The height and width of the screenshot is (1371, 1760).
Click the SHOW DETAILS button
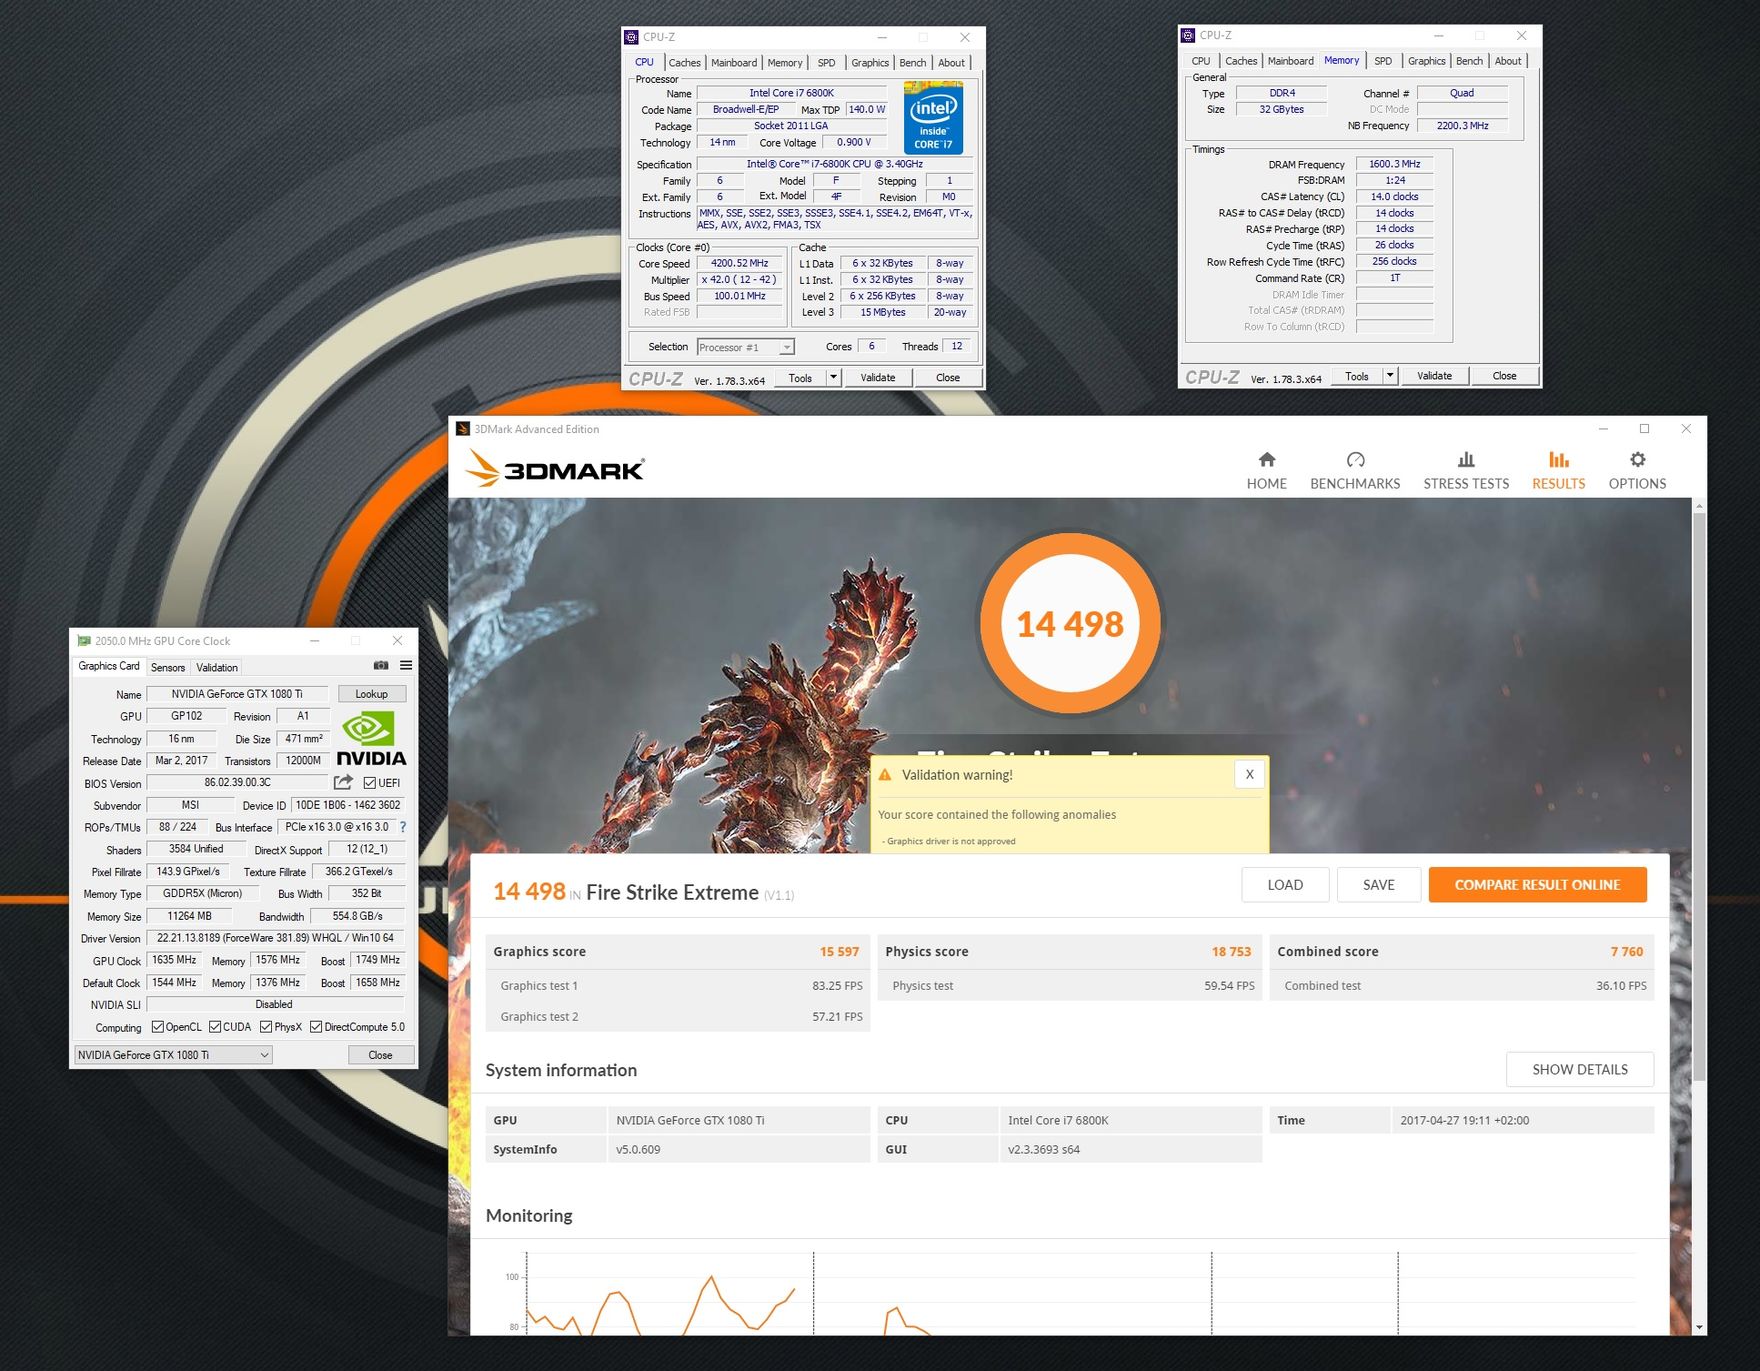[1580, 1069]
